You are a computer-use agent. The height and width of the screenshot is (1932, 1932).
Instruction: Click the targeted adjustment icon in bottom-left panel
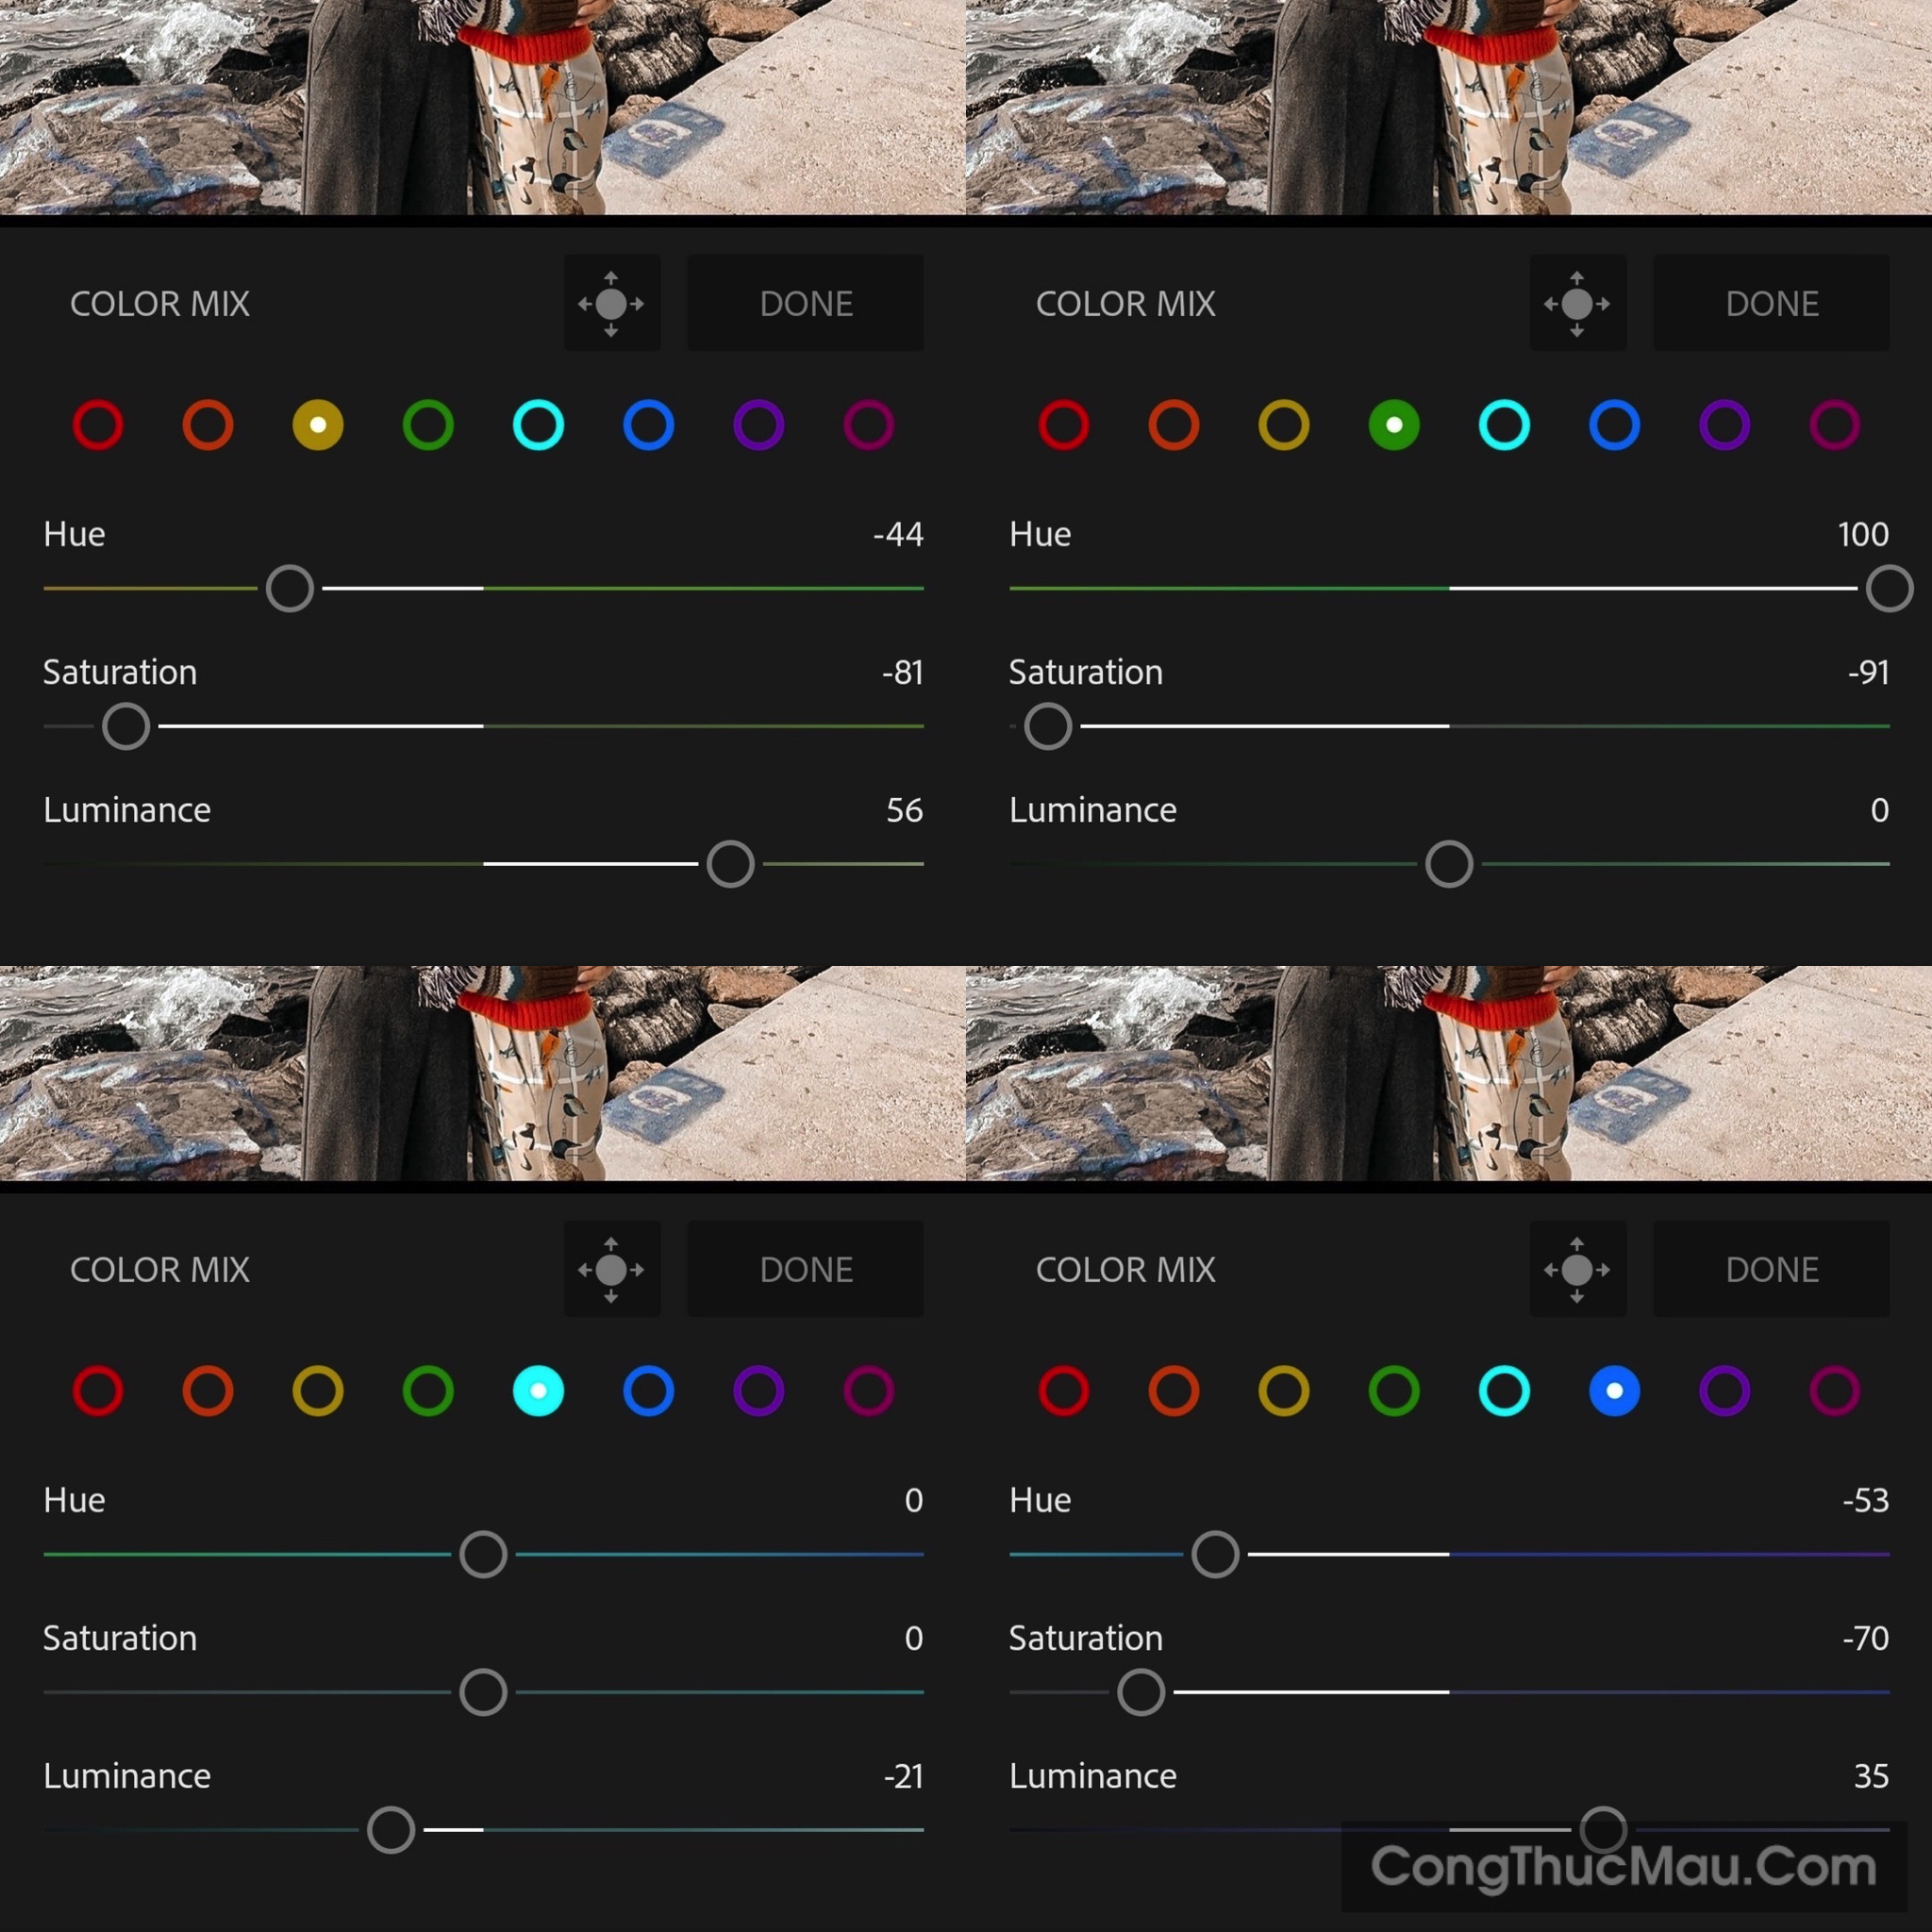tap(611, 1269)
